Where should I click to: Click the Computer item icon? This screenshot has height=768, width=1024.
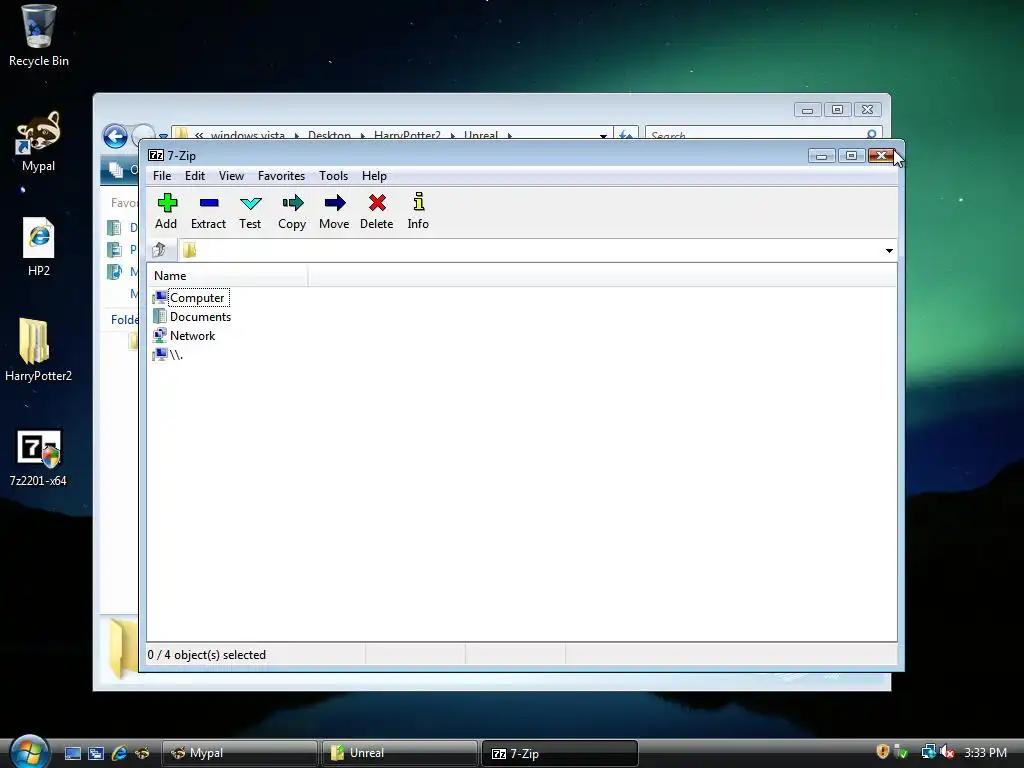[x=159, y=298]
